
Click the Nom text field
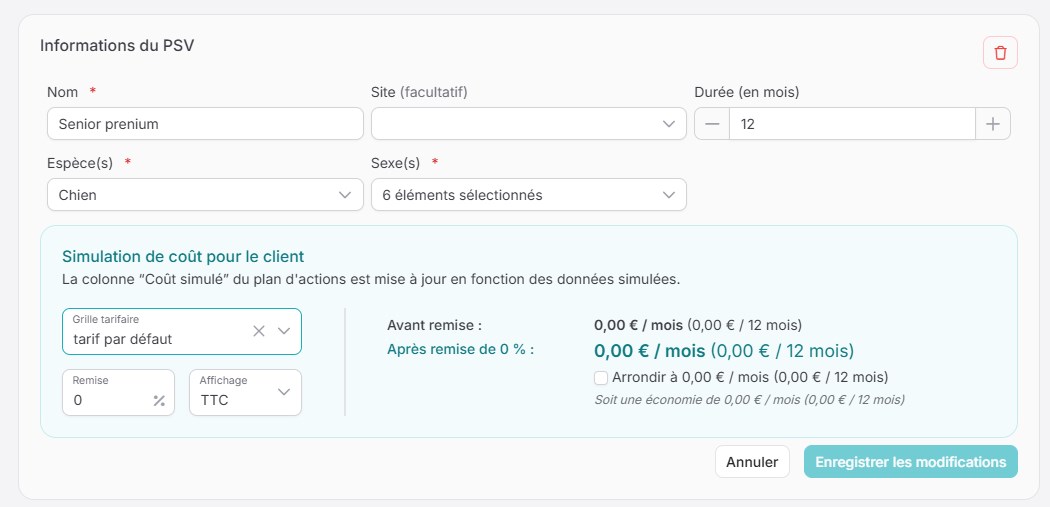tap(205, 124)
